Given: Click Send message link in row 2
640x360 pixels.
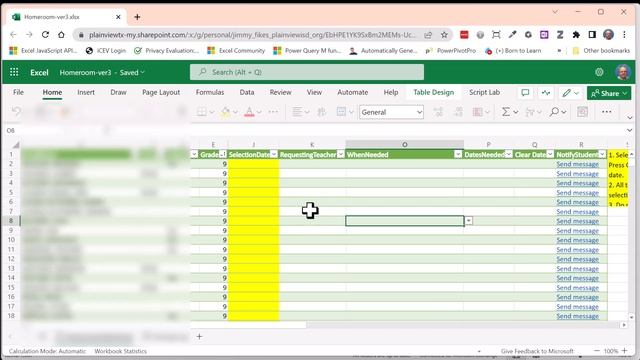Looking at the screenshot, I should [577, 164].
